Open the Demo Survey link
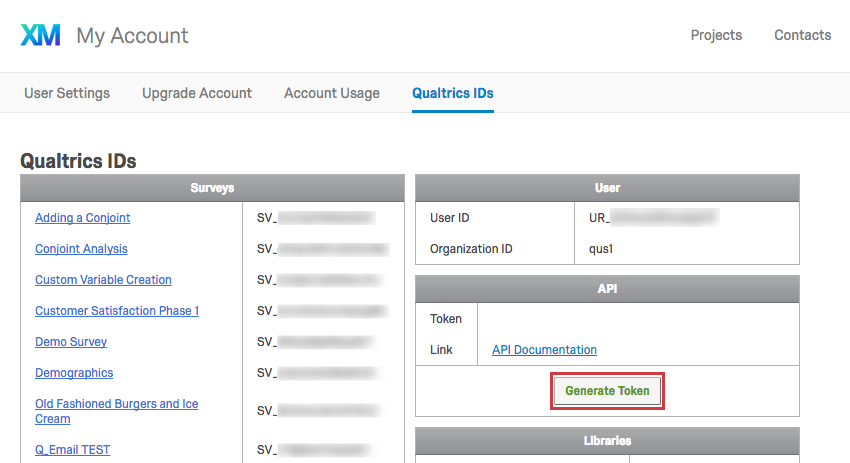Image resolution: width=850 pixels, height=463 pixels. pyautogui.click(x=71, y=342)
